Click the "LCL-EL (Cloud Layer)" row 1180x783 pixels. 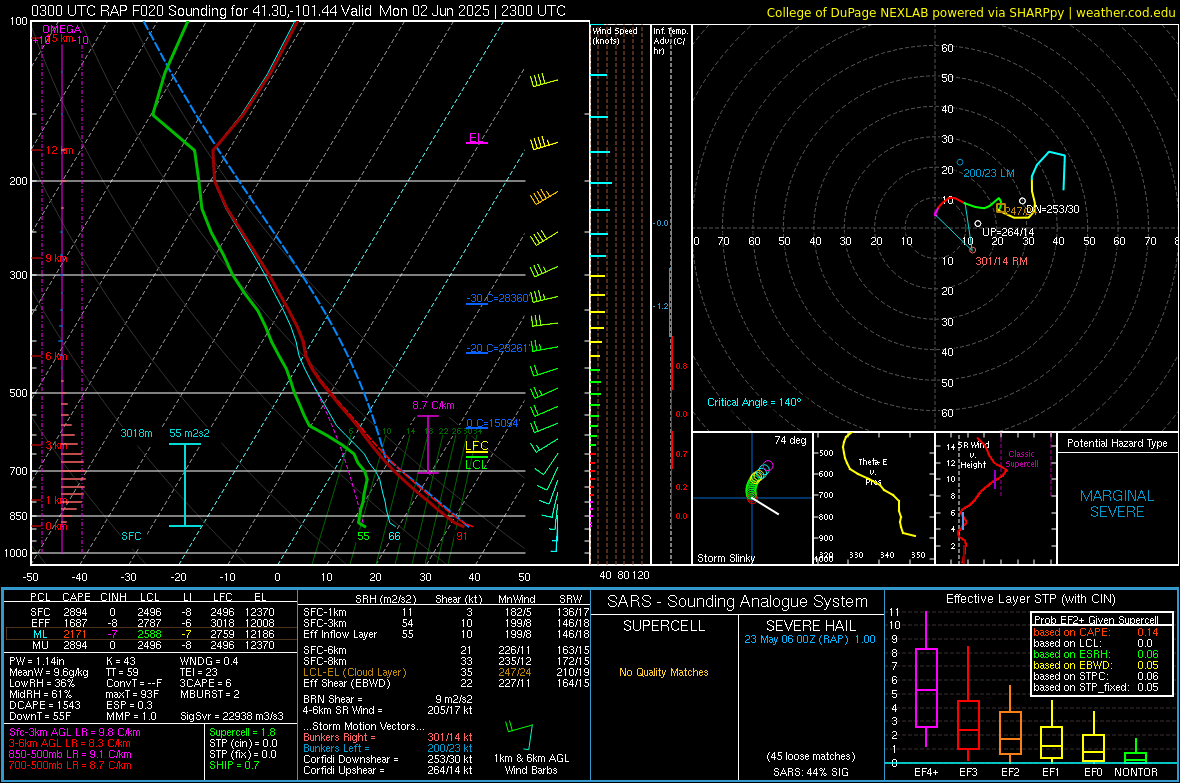pyautogui.click(x=446, y=672)
